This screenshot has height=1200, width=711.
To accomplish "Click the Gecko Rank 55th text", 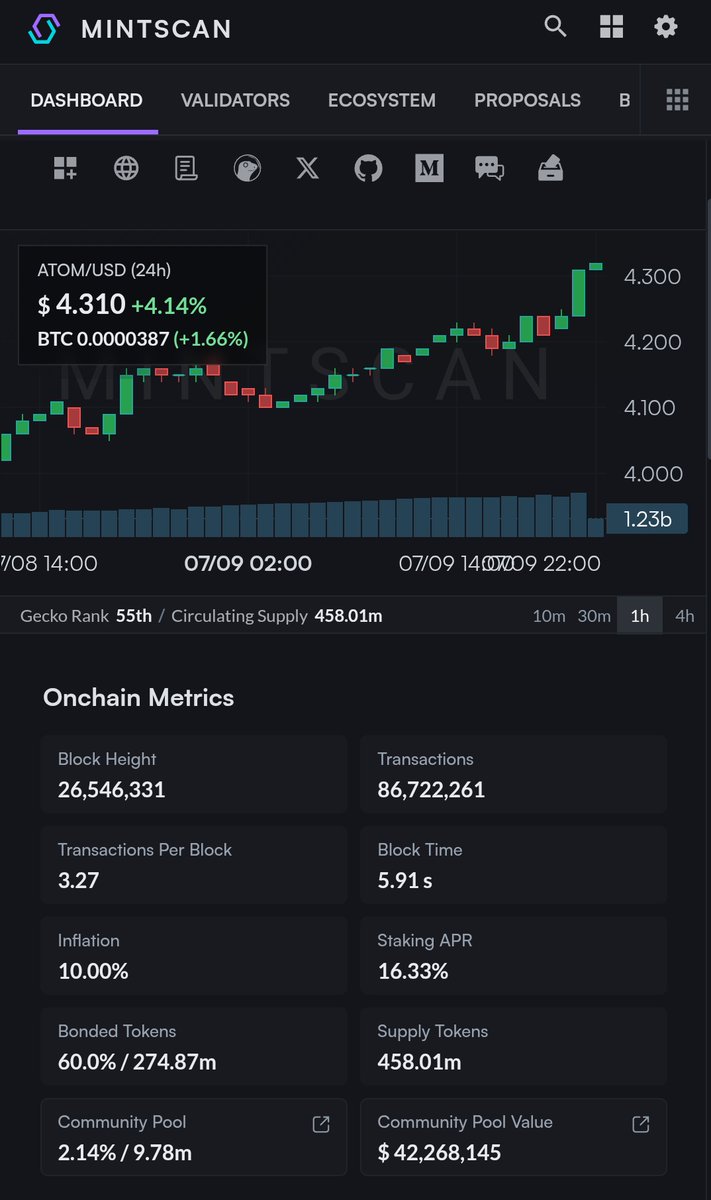I will coord(86,616).
